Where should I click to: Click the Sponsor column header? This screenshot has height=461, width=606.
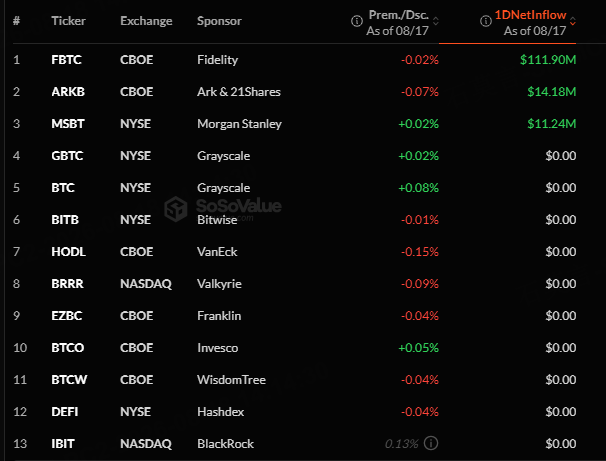pyautogui.click(x=219, y=21)
